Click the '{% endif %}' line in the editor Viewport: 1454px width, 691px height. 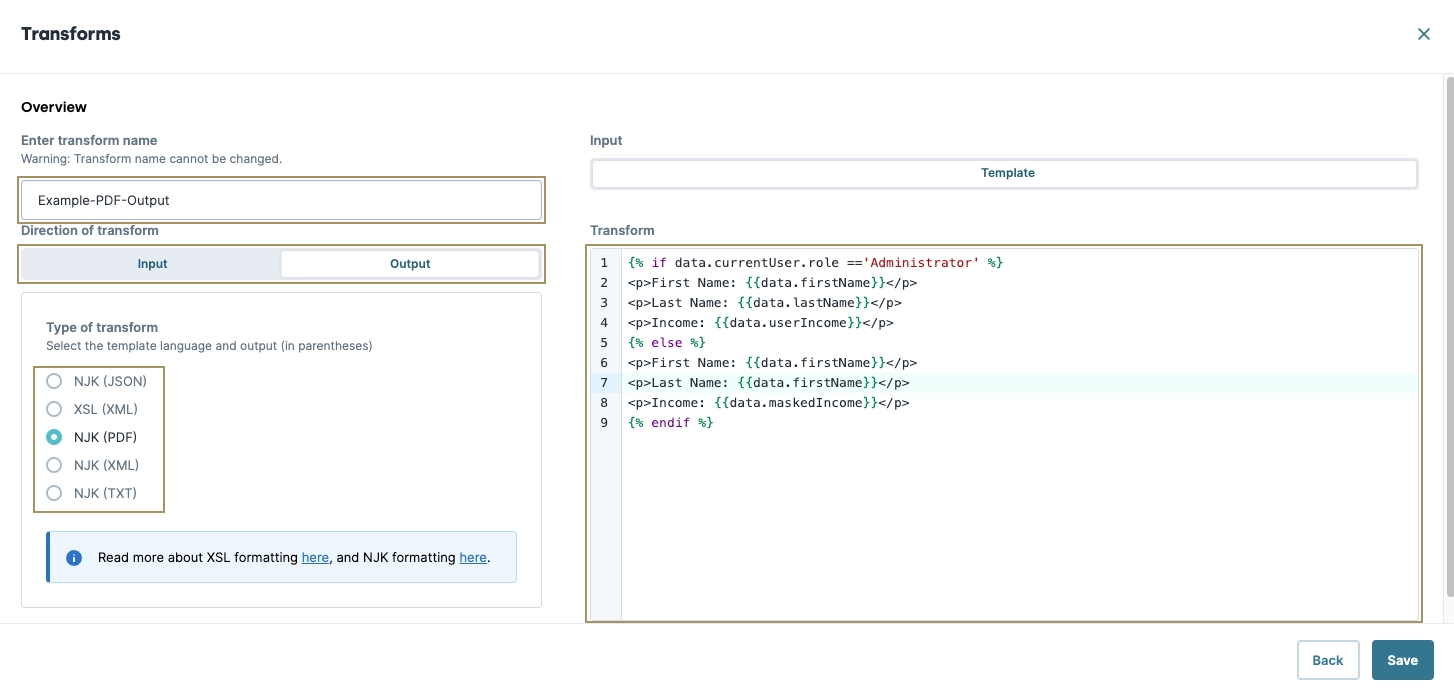671,423
